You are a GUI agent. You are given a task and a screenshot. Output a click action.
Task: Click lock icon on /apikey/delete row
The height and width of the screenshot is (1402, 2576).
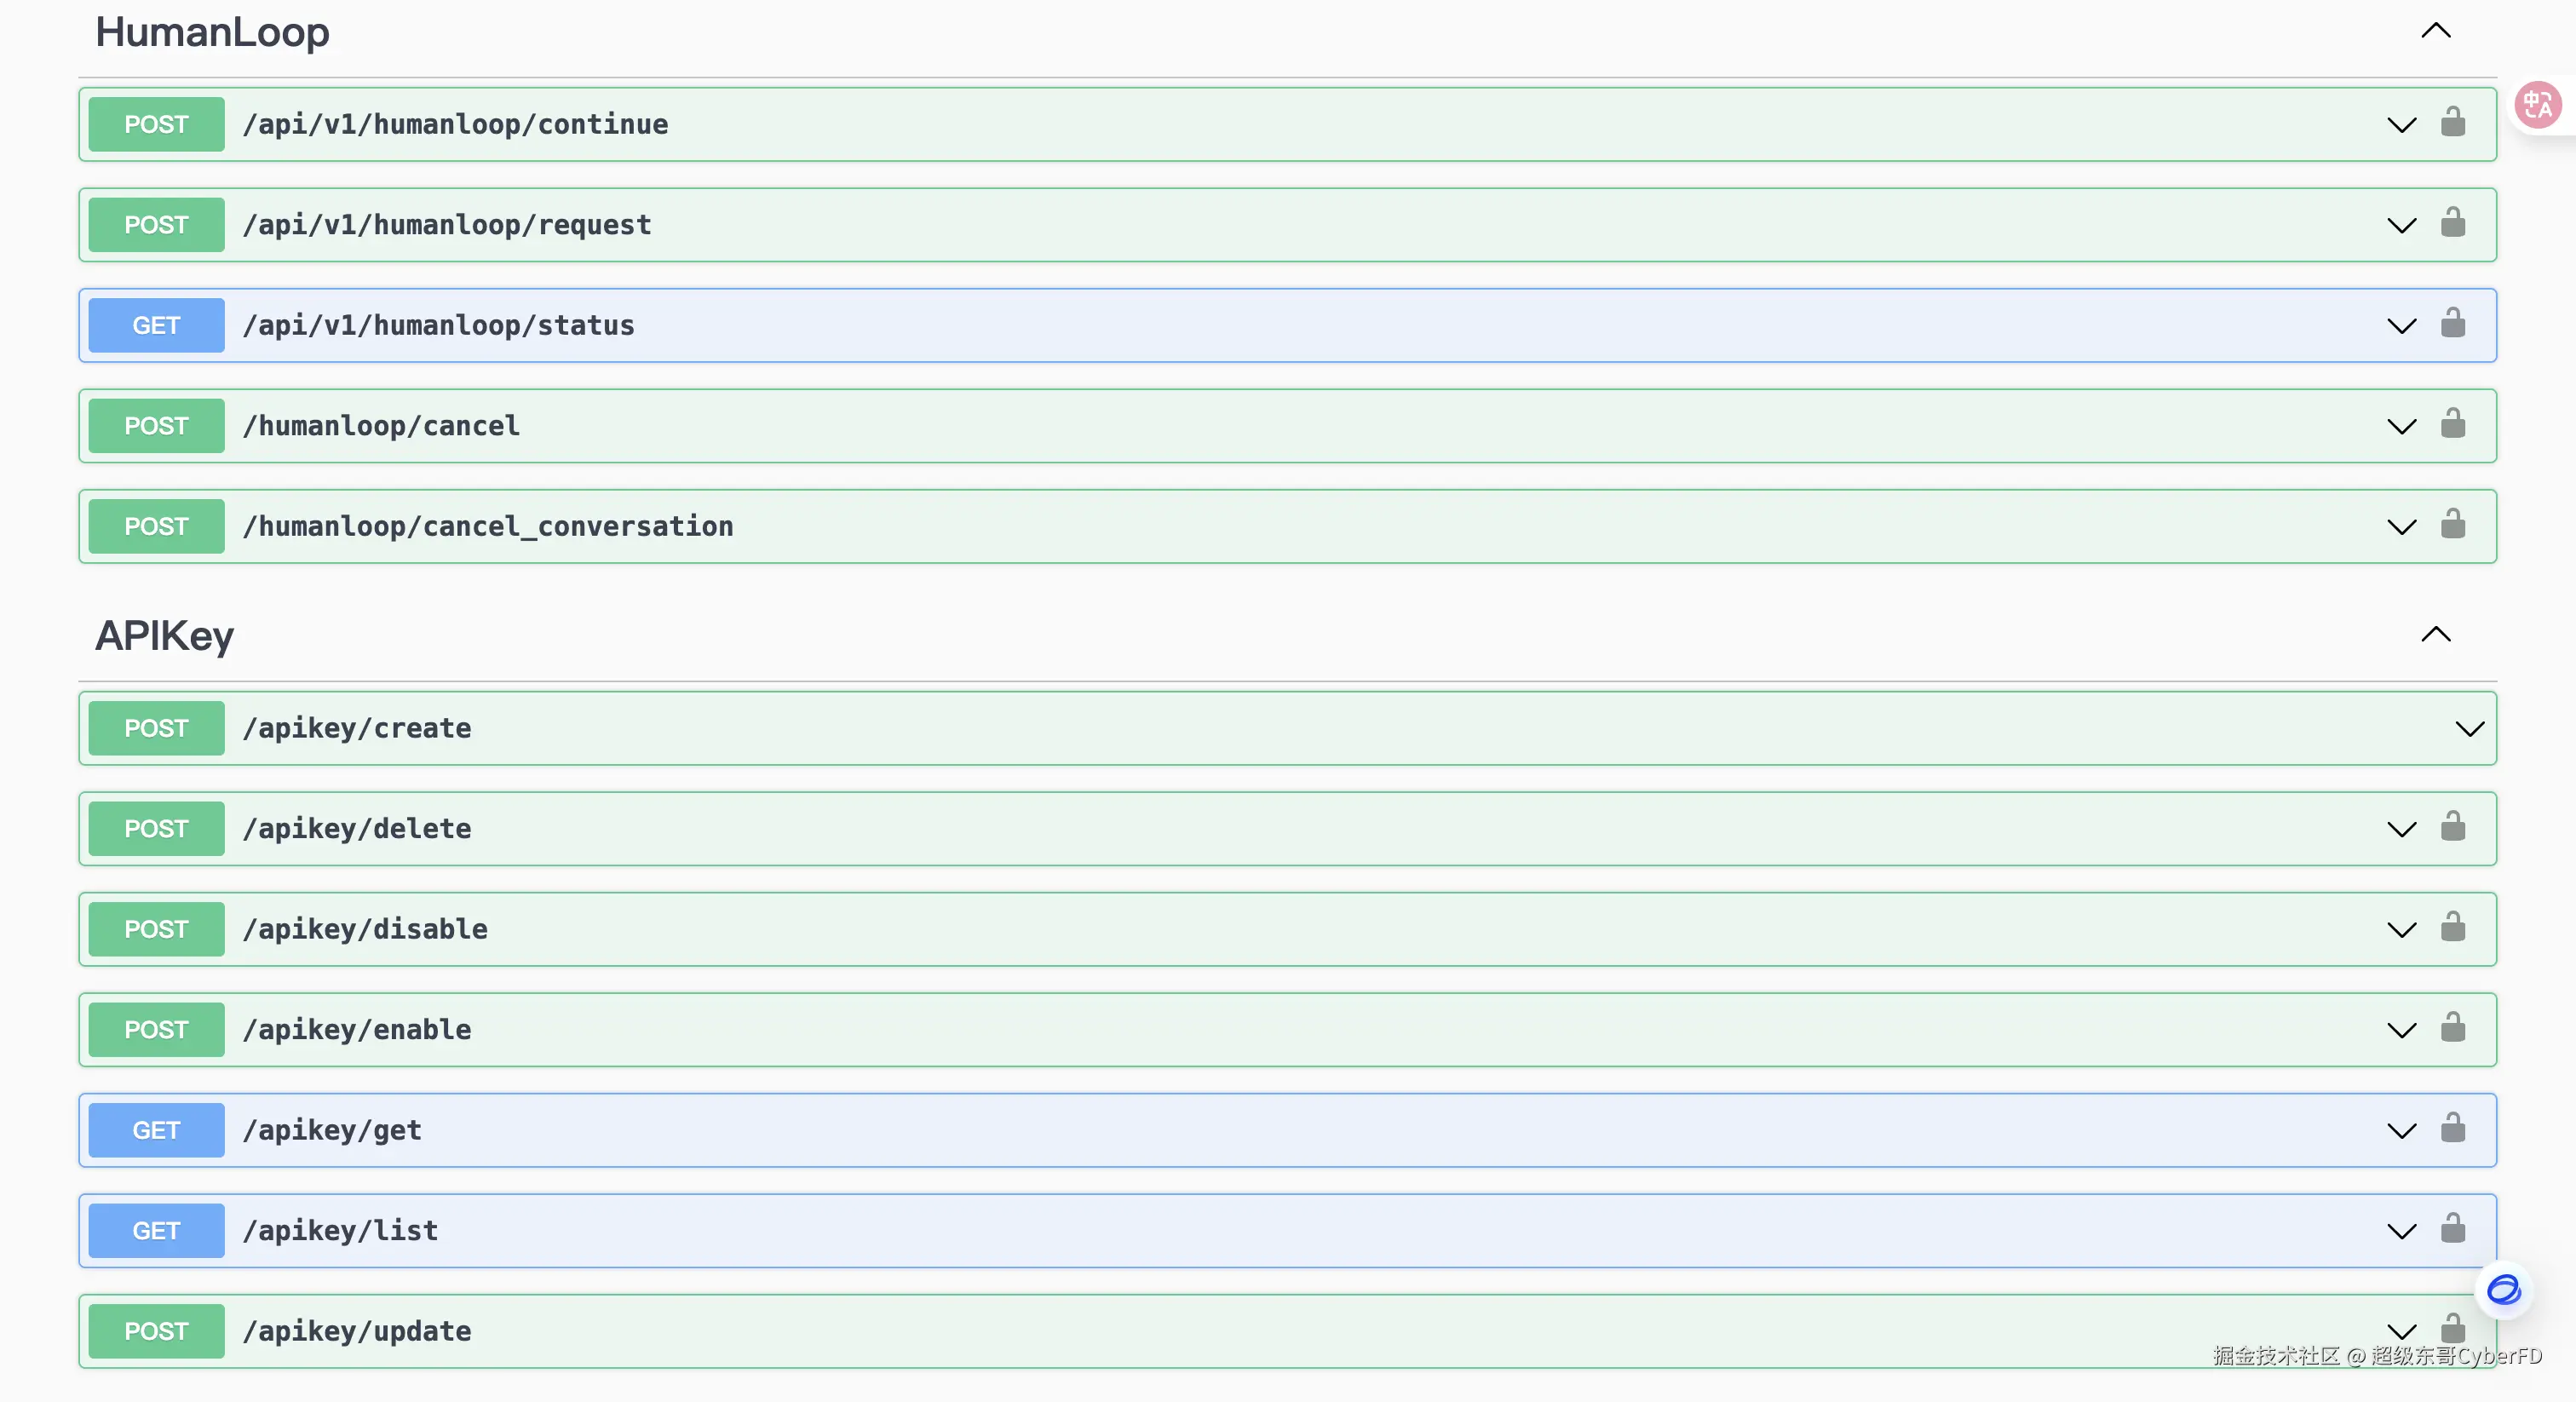click(x=2452, y=827)
